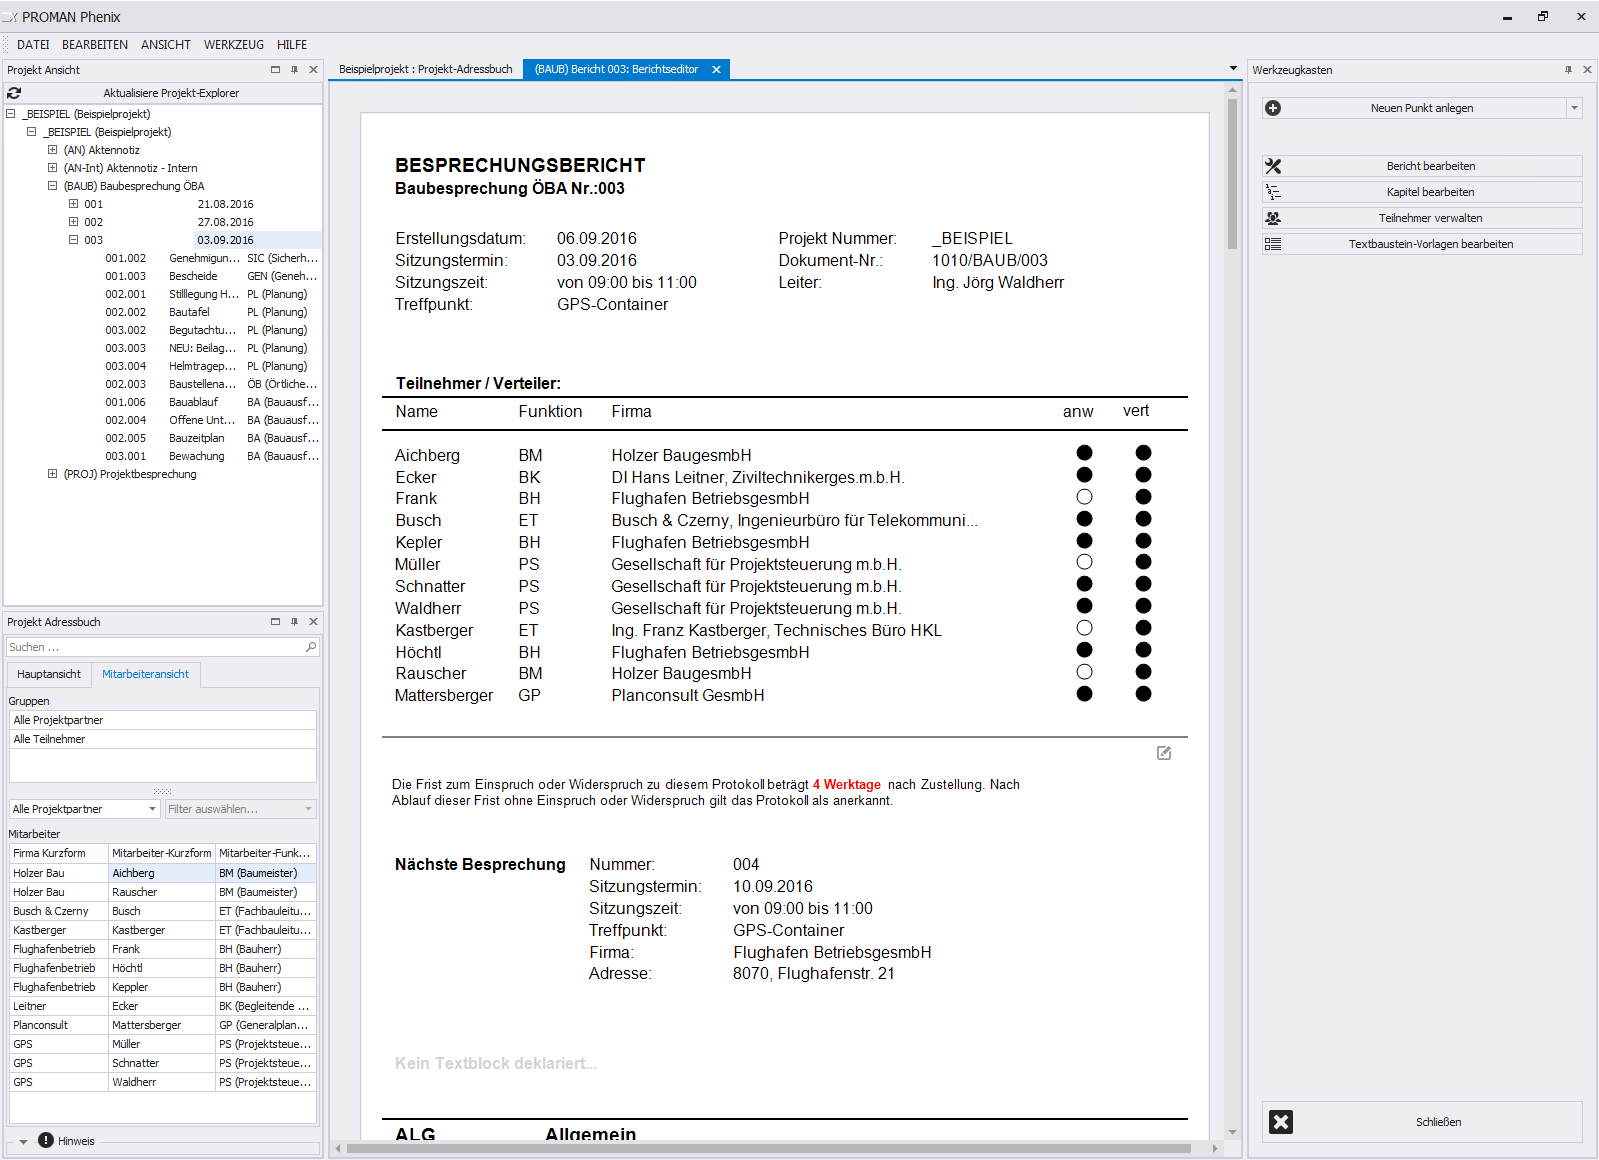
Task: Expand the Hinweis section arrow
Action: point(23,1141)
